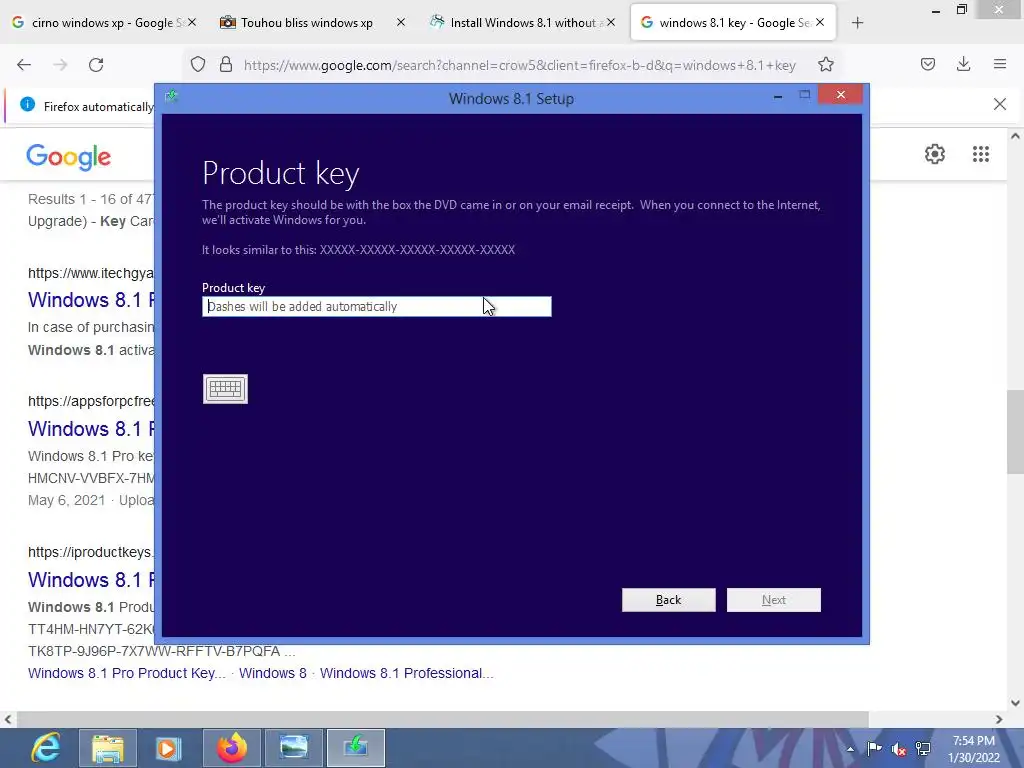Click the scroll down arrow in Firefox
The height and width of the screenshot is (768, 1024).
(x=1015, y=703)
